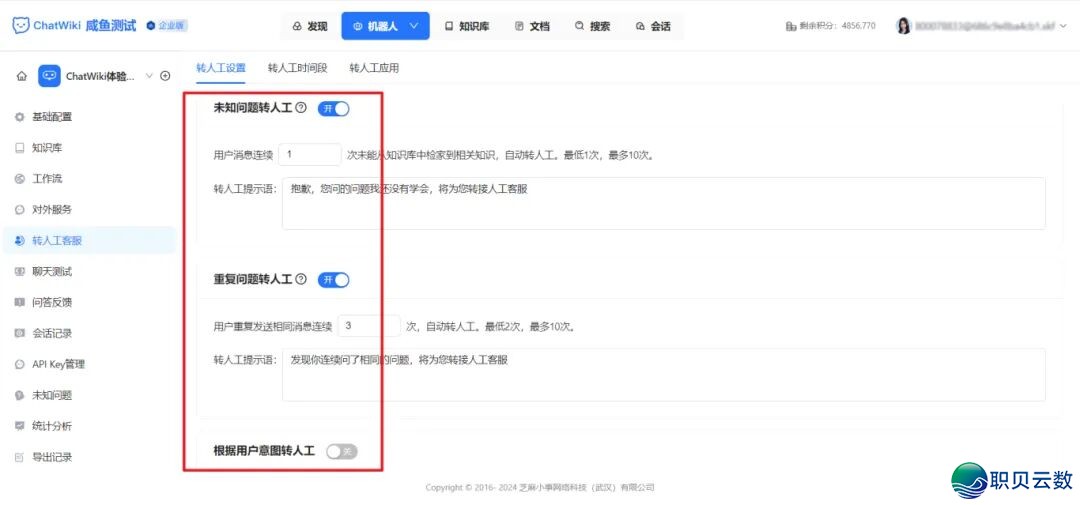This screenshot has height=505, width=1080.
Task: Click the 统计分析 icon
Action: [20, 426]
